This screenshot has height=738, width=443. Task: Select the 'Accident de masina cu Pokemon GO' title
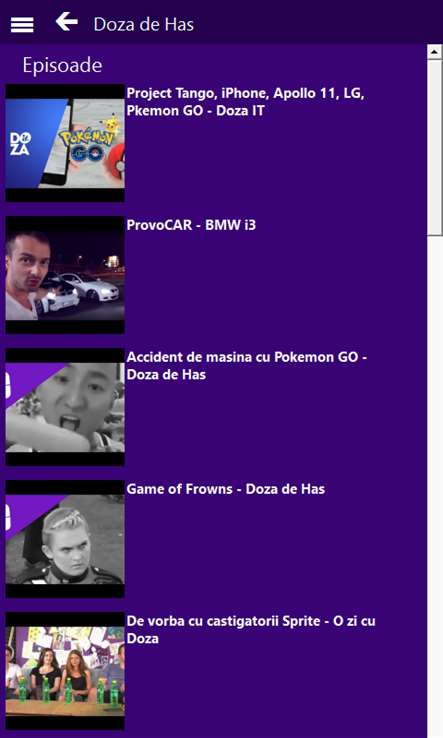tap(247, 366)
